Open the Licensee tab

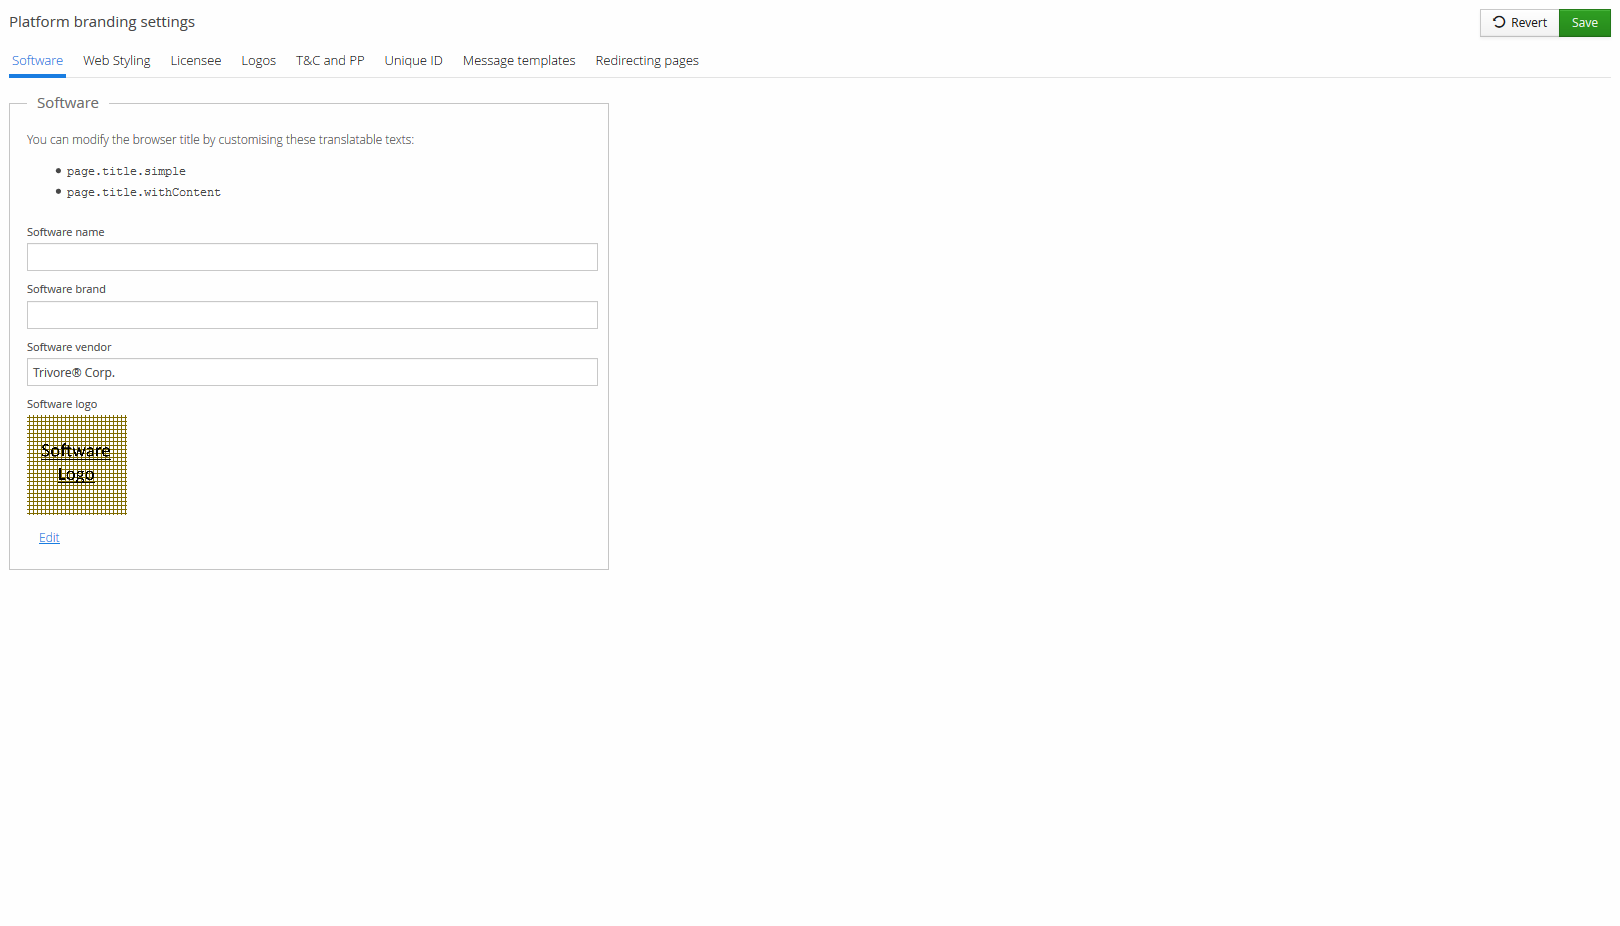195,61
